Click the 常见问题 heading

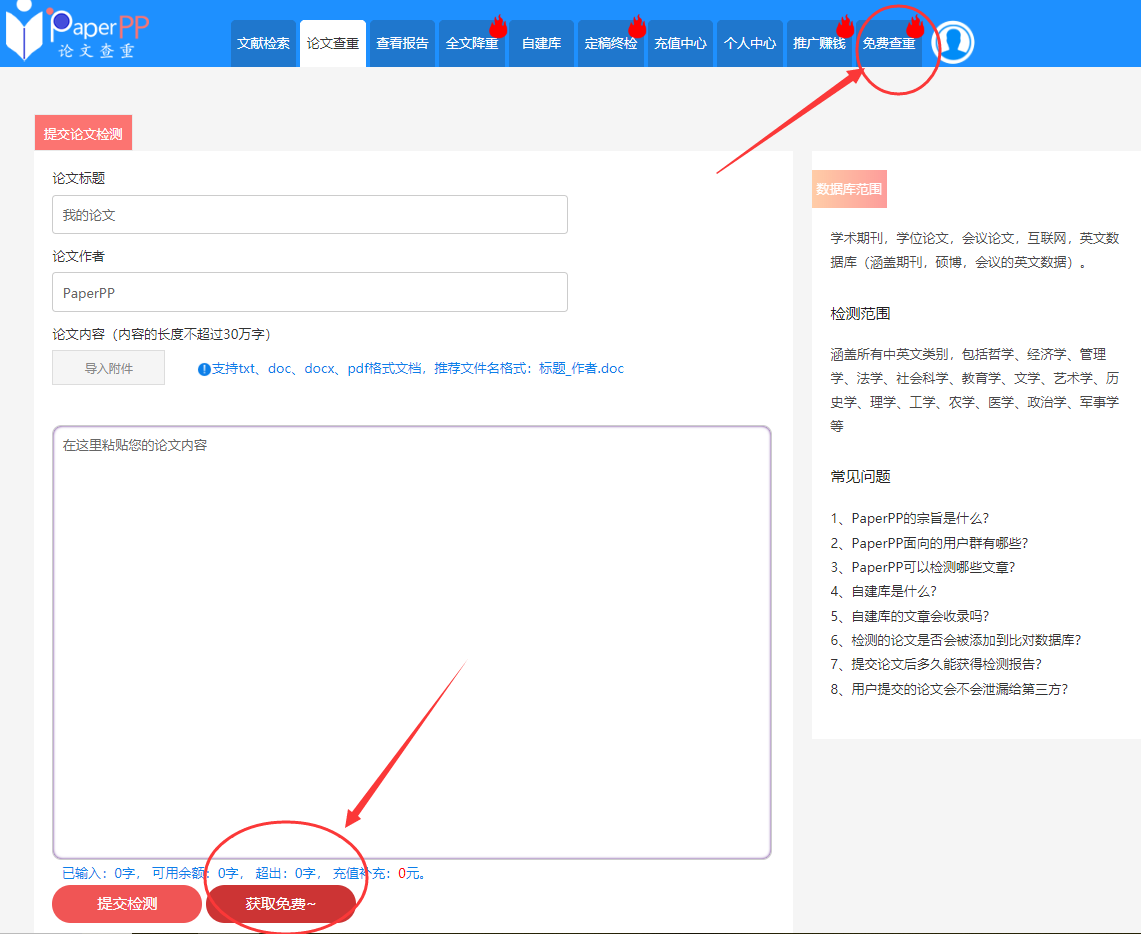tap(861, 476)
